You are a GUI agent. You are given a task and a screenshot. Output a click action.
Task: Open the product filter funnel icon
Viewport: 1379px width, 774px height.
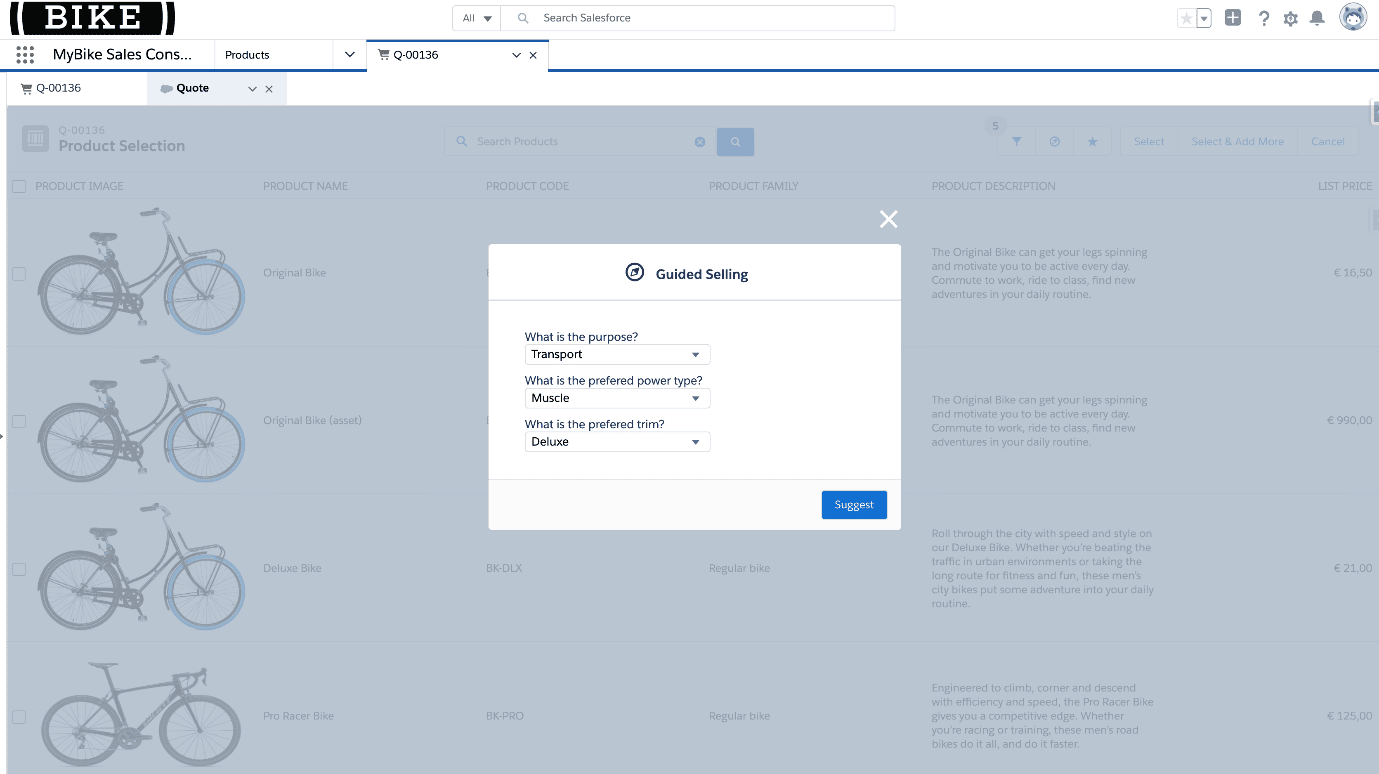tap(1016, 142)
